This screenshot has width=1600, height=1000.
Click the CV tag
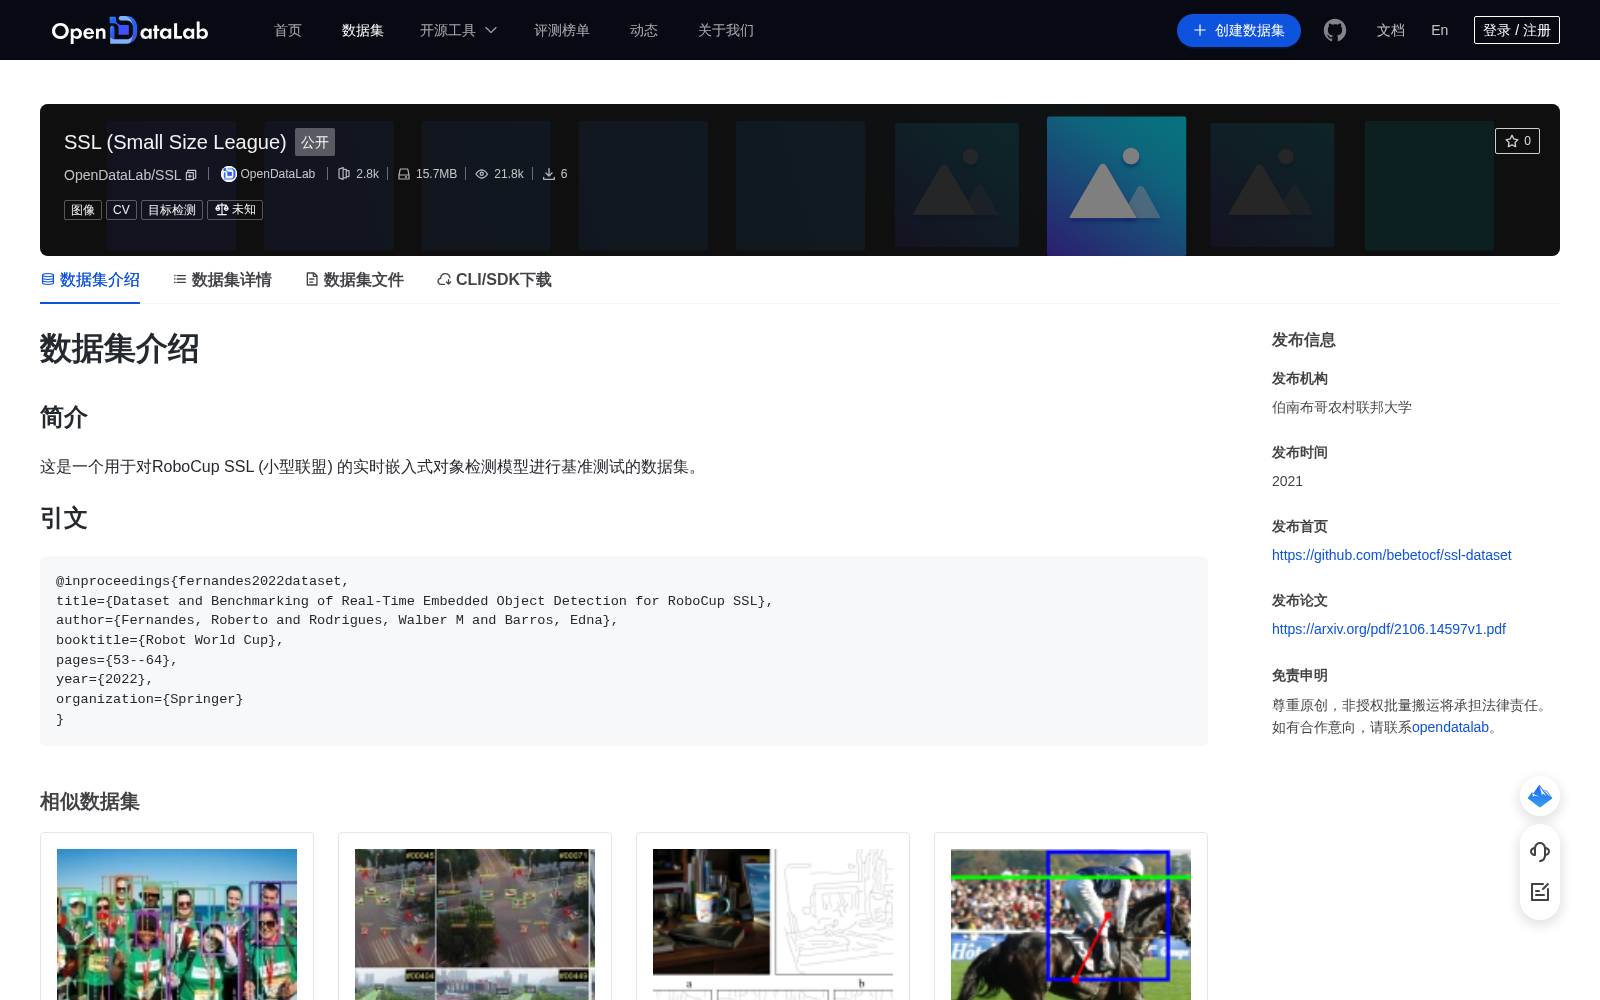tap(121, 210)
